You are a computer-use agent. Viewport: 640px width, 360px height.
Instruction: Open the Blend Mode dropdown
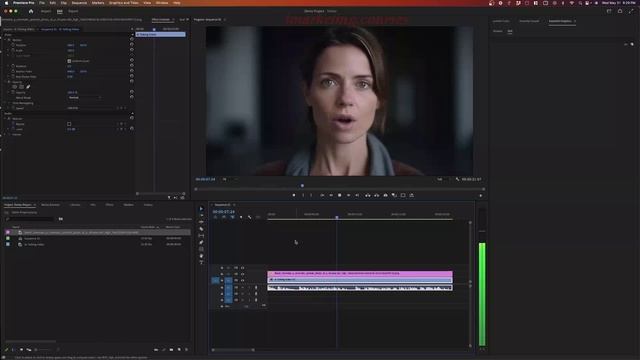pyautogui.click(x=84, y=98)
